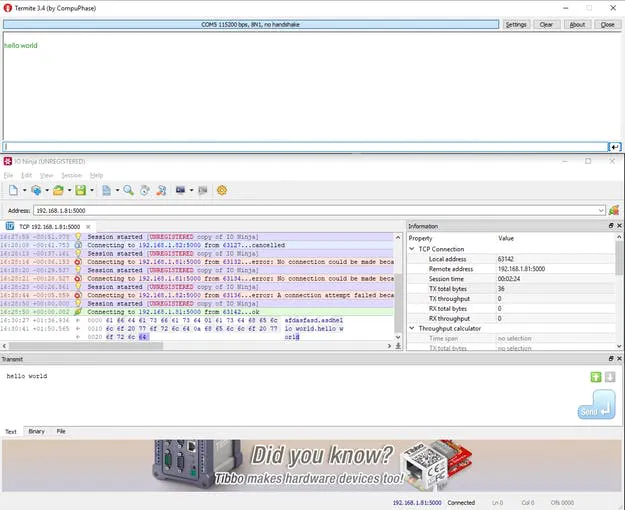Screen dimensions: 625x510
Task: Click the Send button in Transmit pane
Action: [596, 404]
